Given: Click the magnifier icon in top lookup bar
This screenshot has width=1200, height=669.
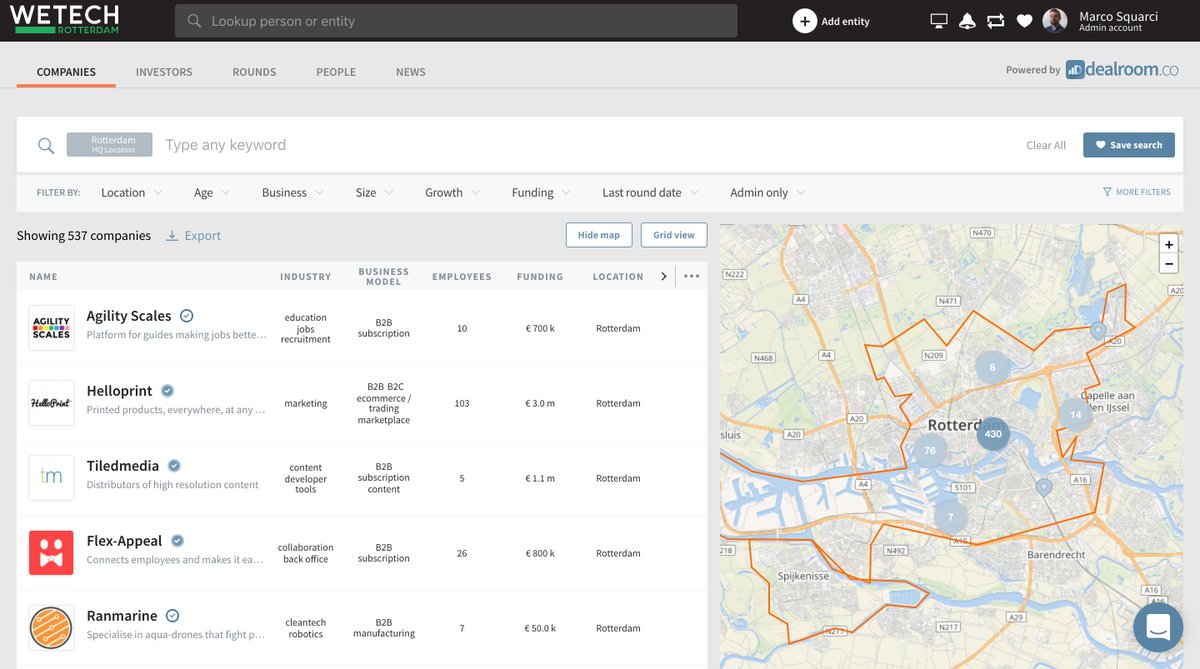Looking at the screenshot, I should click(194, 21).
